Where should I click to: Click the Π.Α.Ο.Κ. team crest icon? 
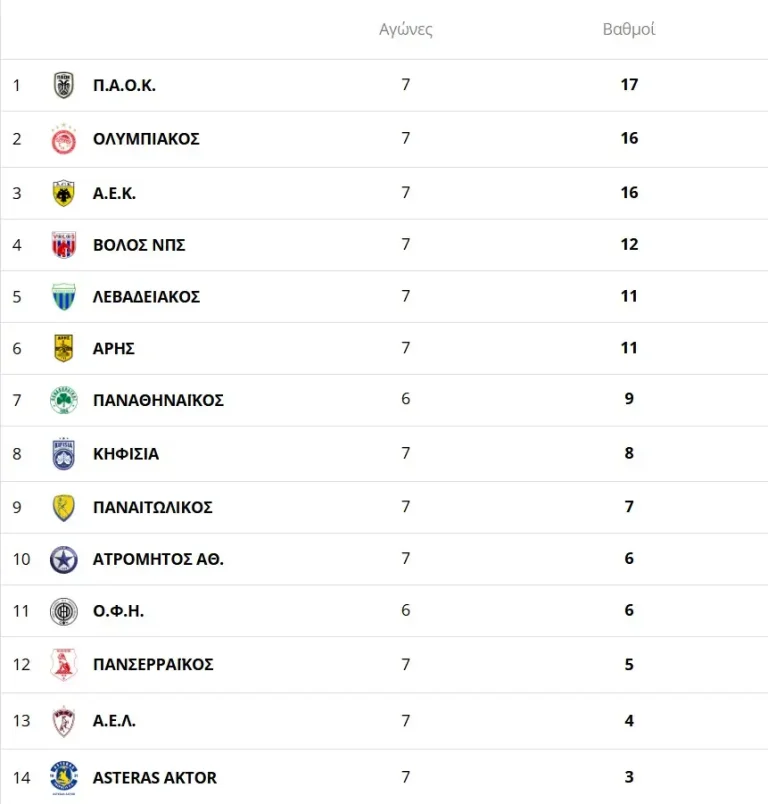click(x=64, y=85)
